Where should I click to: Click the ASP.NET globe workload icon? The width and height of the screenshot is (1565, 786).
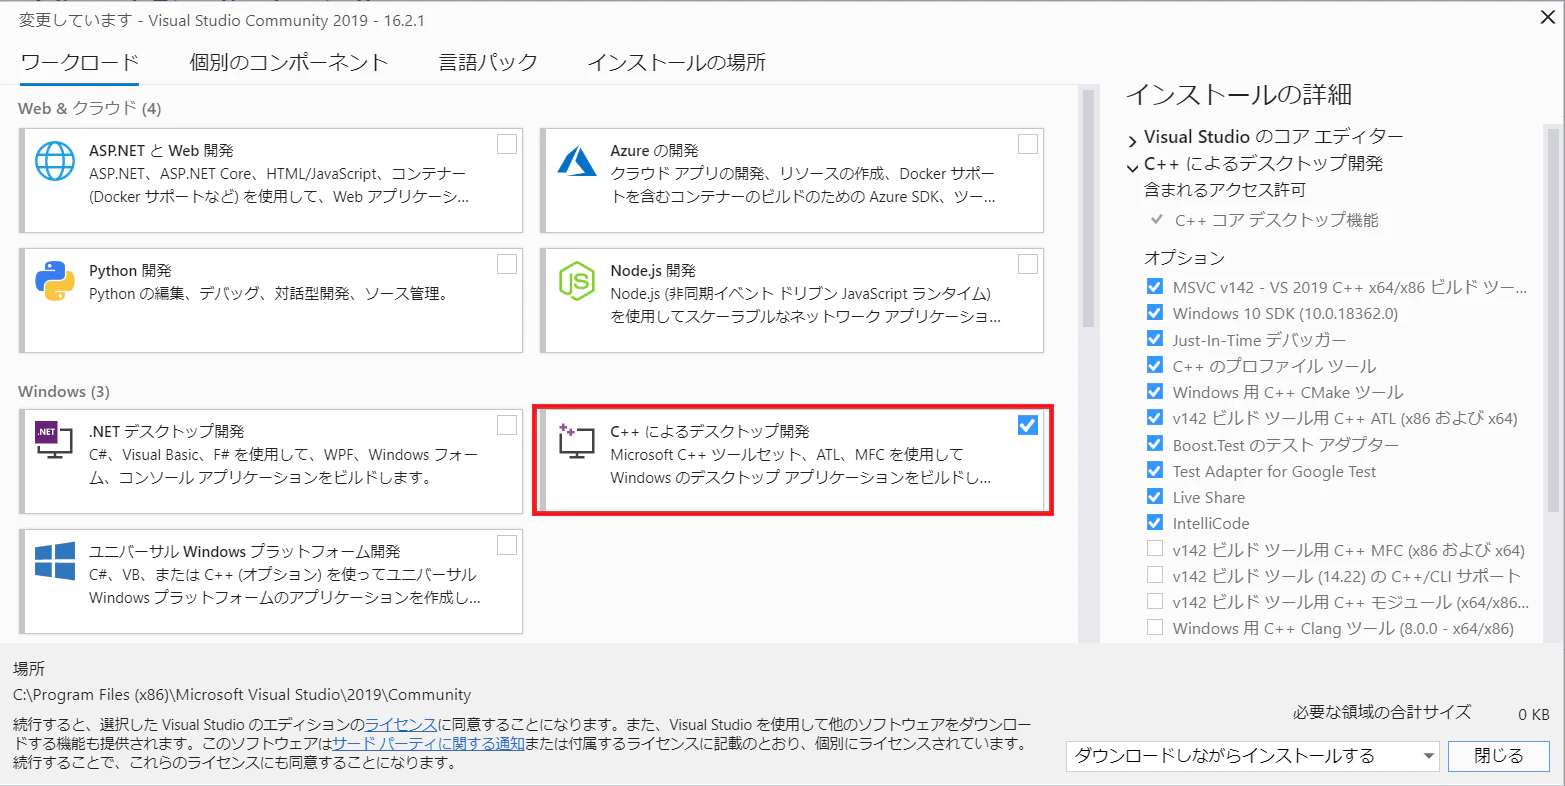click(x=55, y=160)
